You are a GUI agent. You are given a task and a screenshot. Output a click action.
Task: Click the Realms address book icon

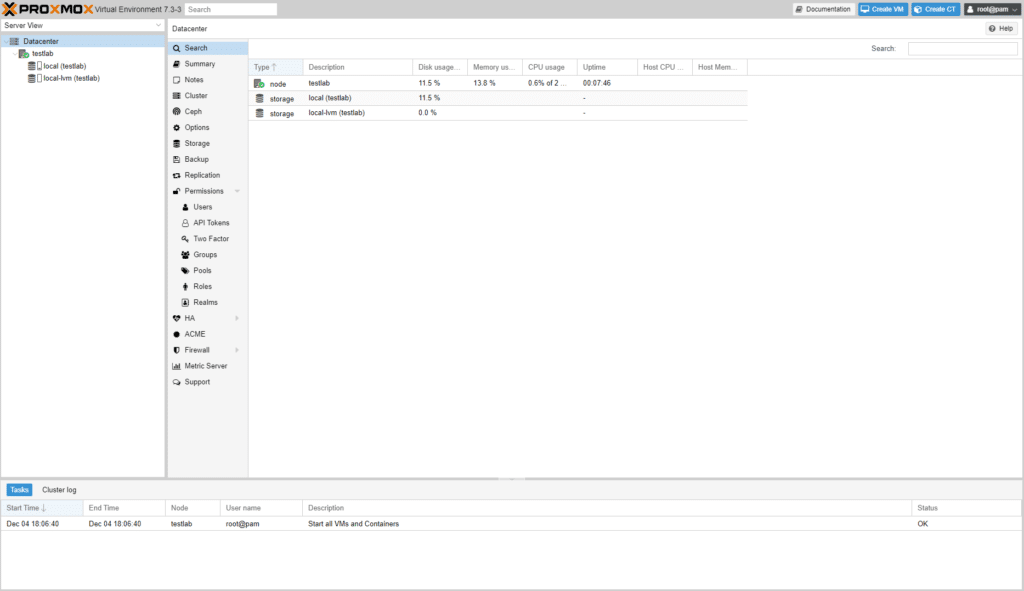coord(185,302)
